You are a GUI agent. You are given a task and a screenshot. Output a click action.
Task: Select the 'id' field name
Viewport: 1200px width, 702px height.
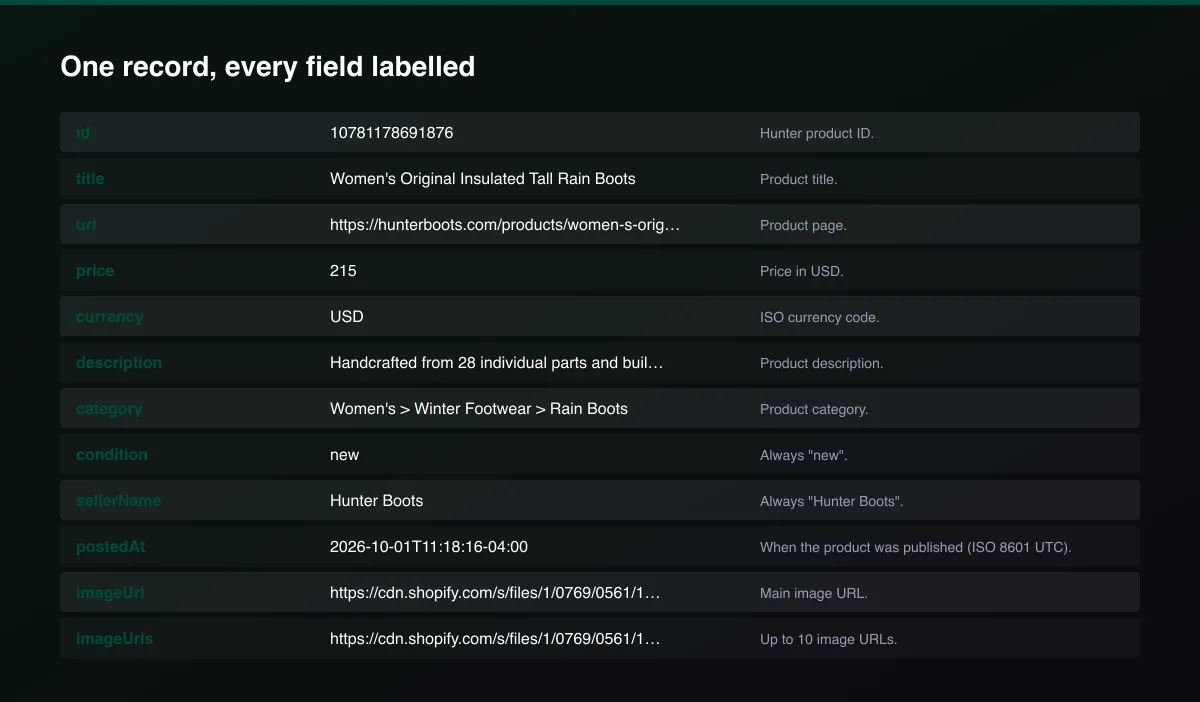[83, 132]
